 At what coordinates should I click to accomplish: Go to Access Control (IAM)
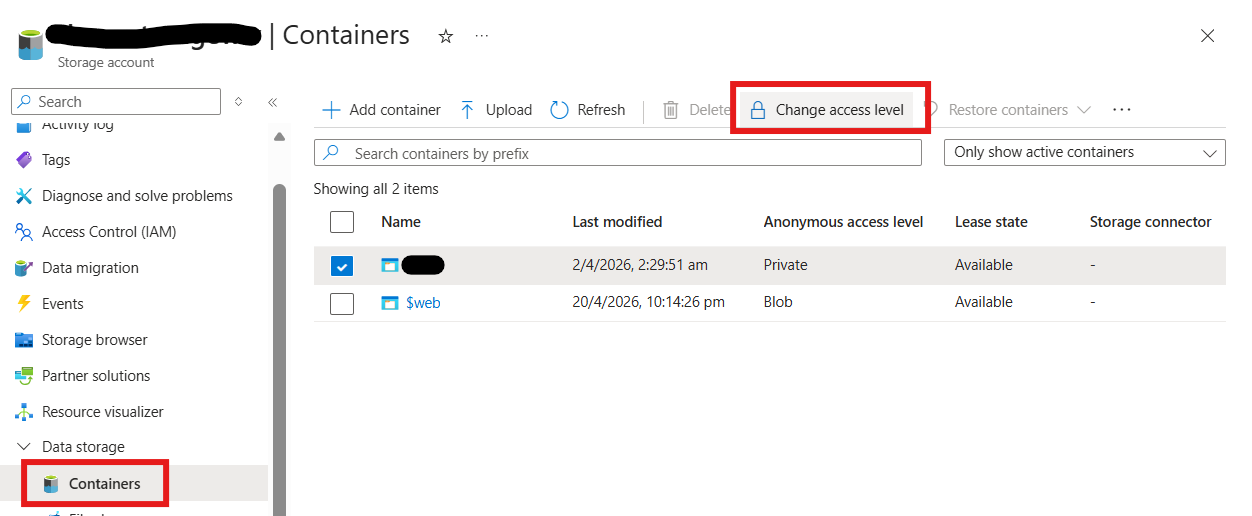click(x=109, y=232)
